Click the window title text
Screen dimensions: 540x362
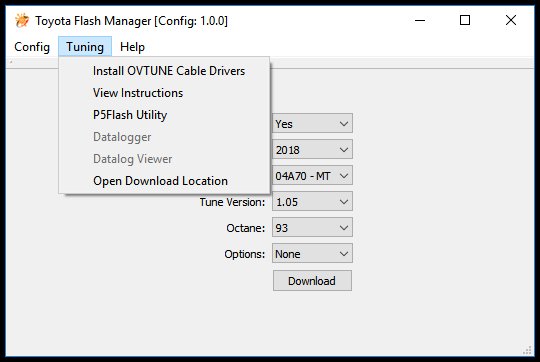pos(131,21)
